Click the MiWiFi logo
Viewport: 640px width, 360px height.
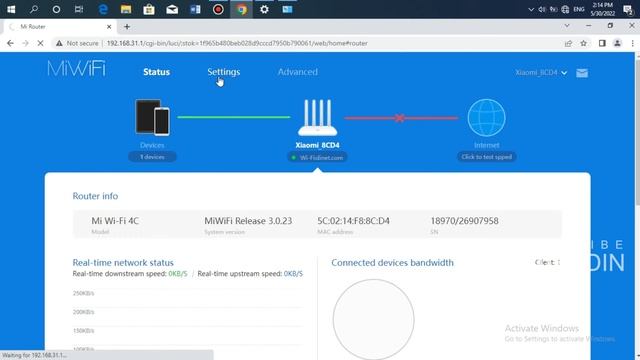coord(76,68)
